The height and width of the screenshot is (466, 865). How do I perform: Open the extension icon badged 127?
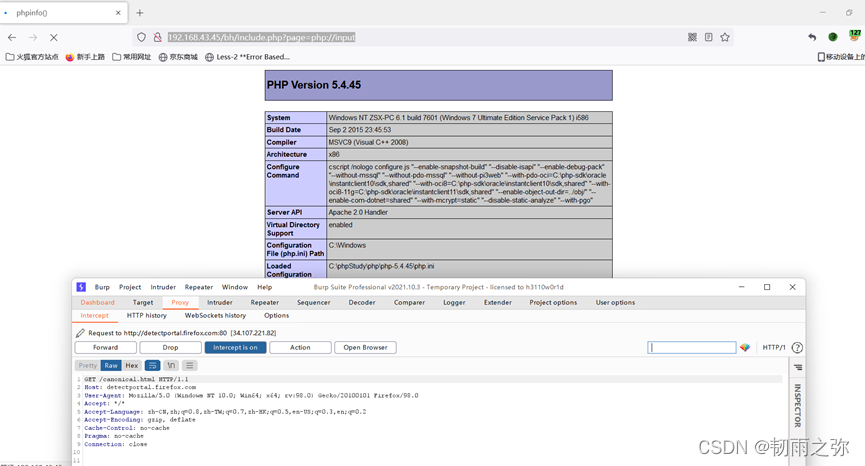pos(855,36)
